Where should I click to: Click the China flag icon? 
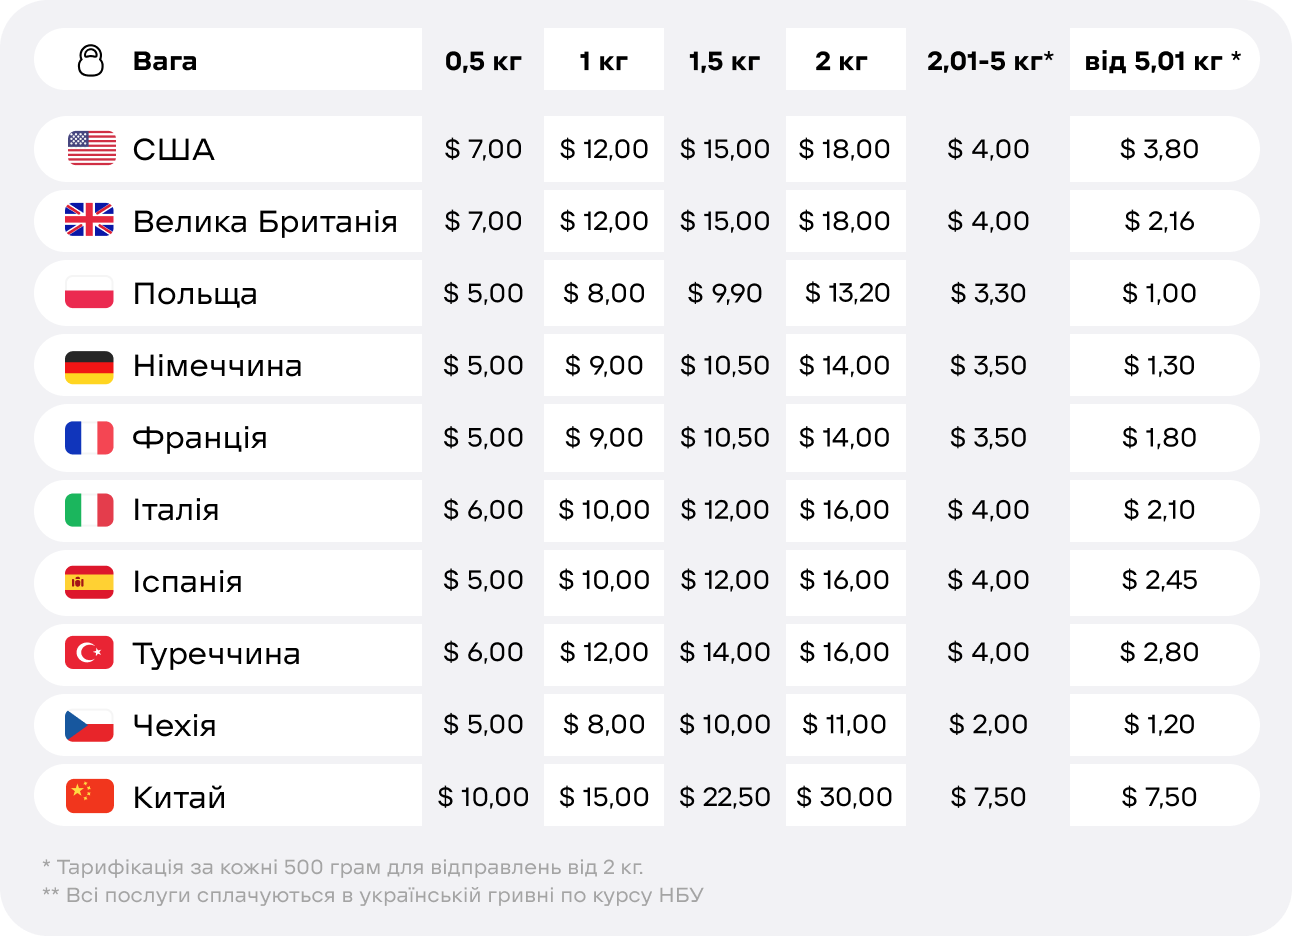tap(90, 796)
